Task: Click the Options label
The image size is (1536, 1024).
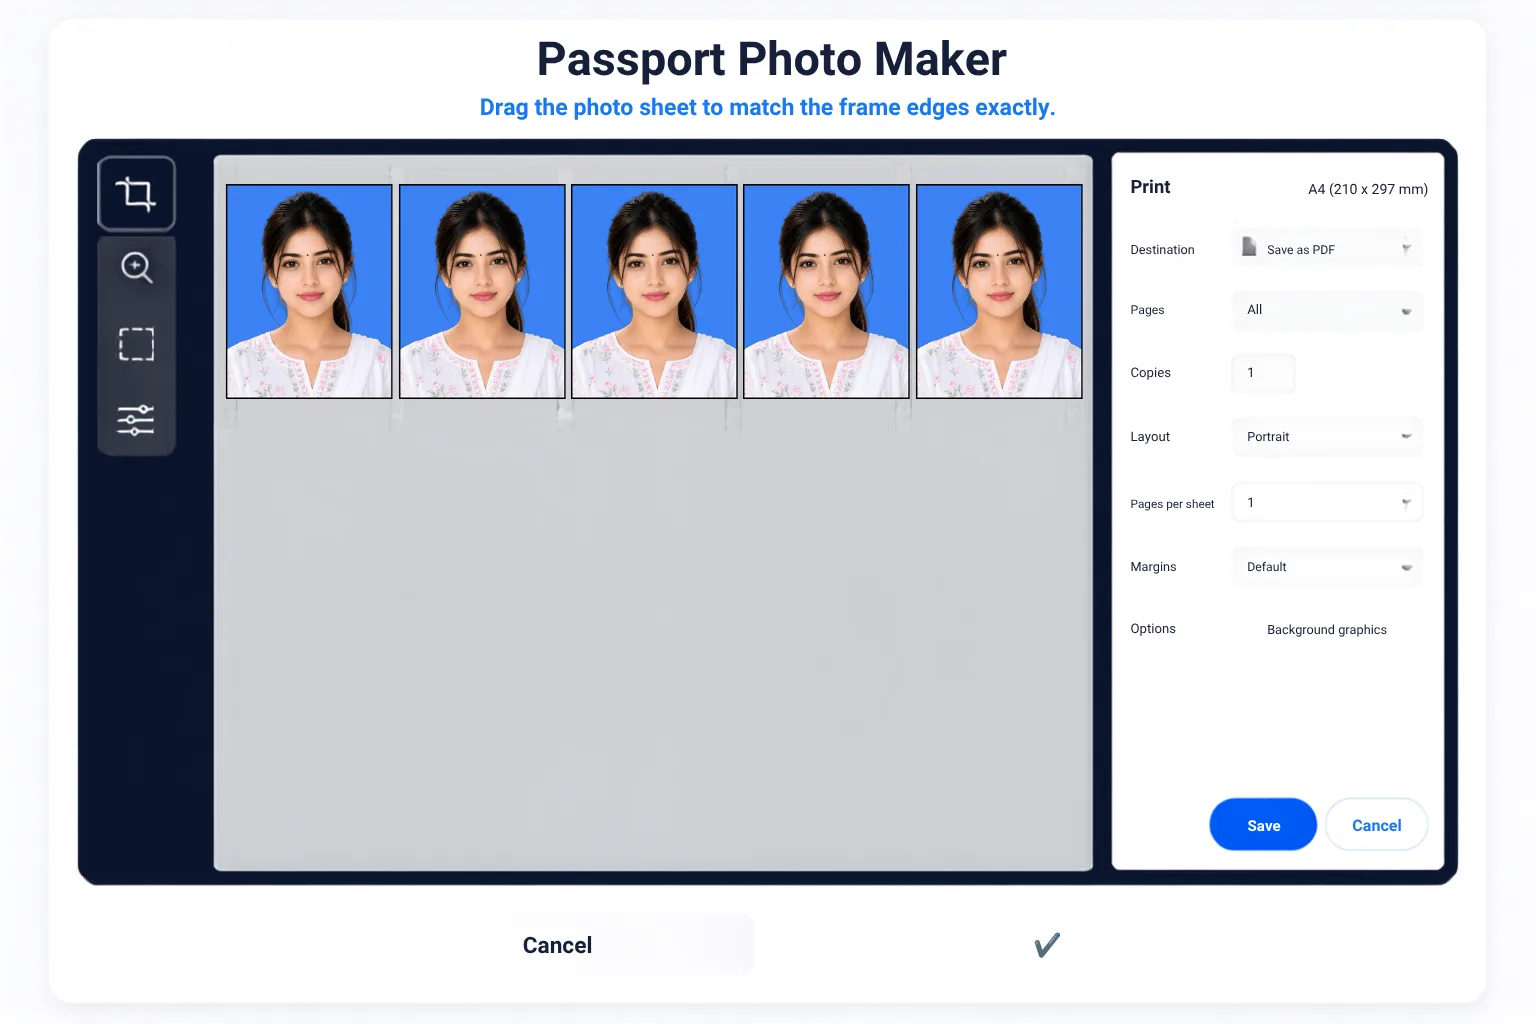Action: click(1152, 629)
